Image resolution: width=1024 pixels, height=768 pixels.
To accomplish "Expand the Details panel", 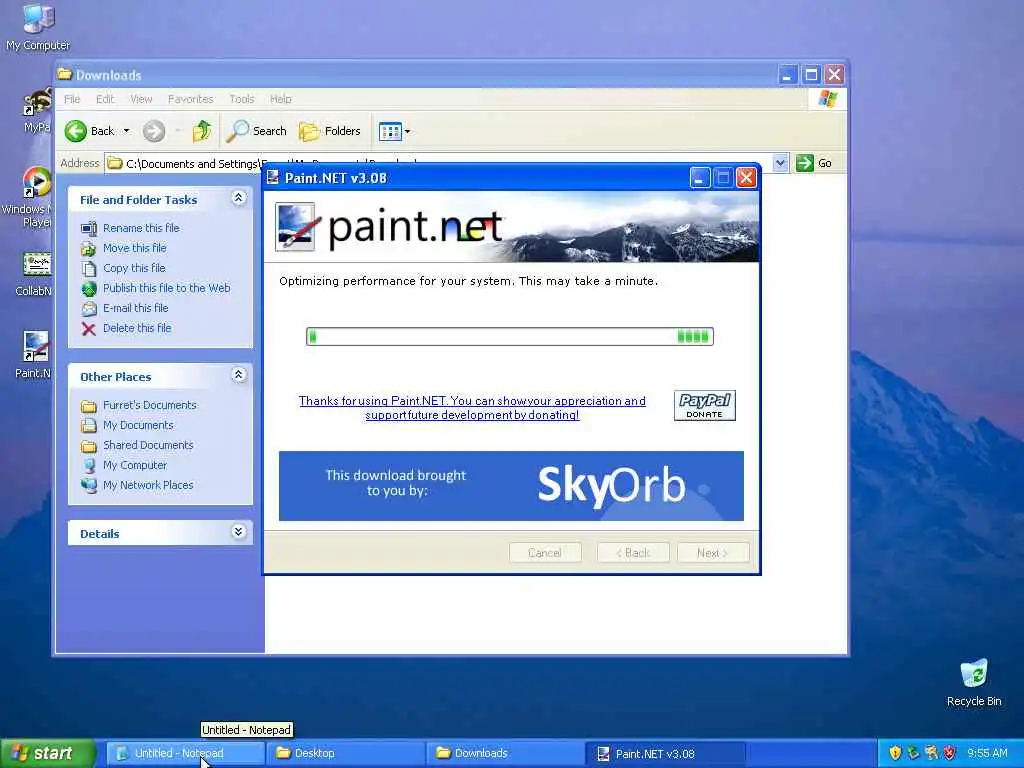I will [238, 532].
